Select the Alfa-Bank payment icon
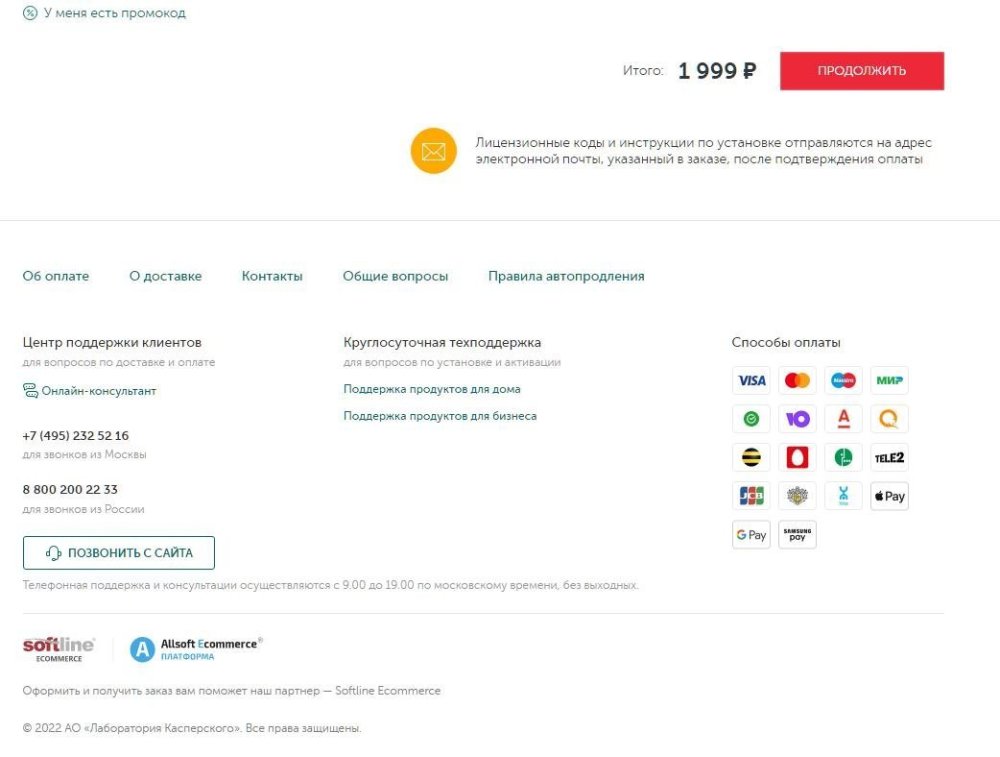 (x=843, y=419)
